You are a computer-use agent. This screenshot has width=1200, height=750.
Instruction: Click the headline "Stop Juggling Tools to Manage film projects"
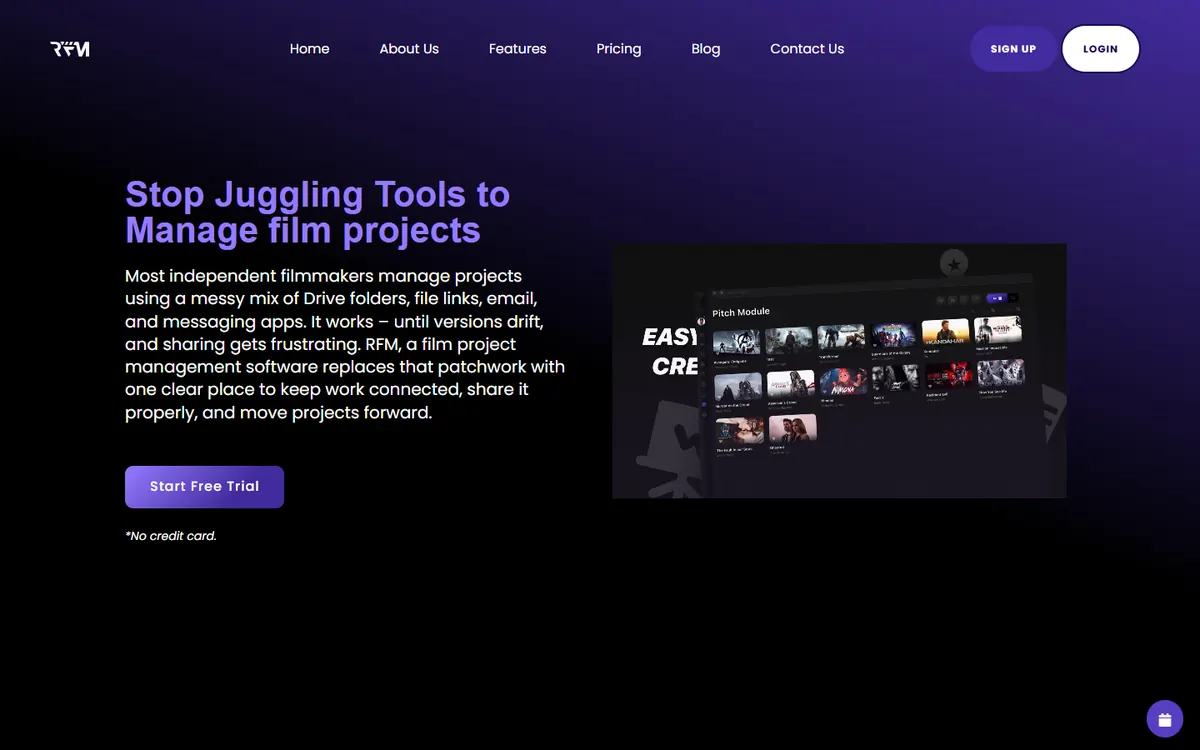pyautogui.click(x=318, y=212)
